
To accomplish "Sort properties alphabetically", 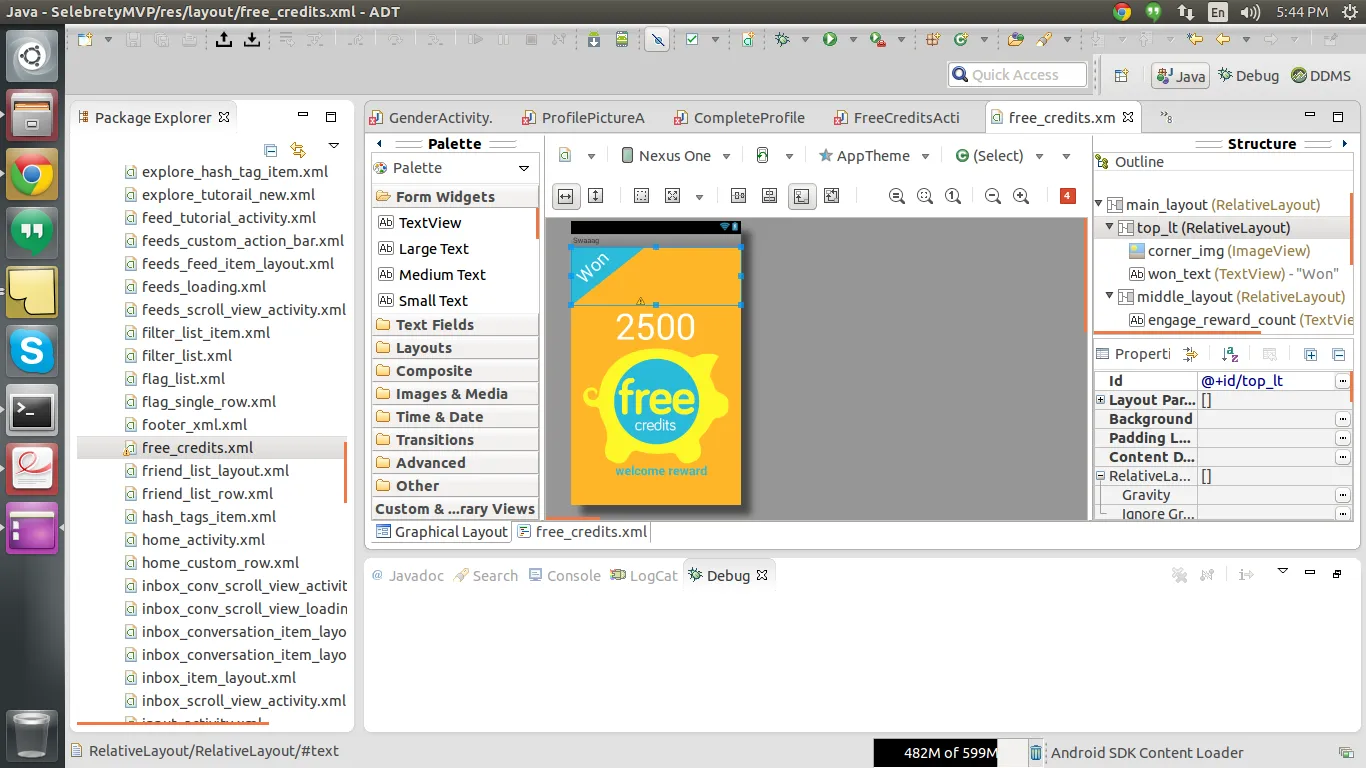I will (1230, 354).
